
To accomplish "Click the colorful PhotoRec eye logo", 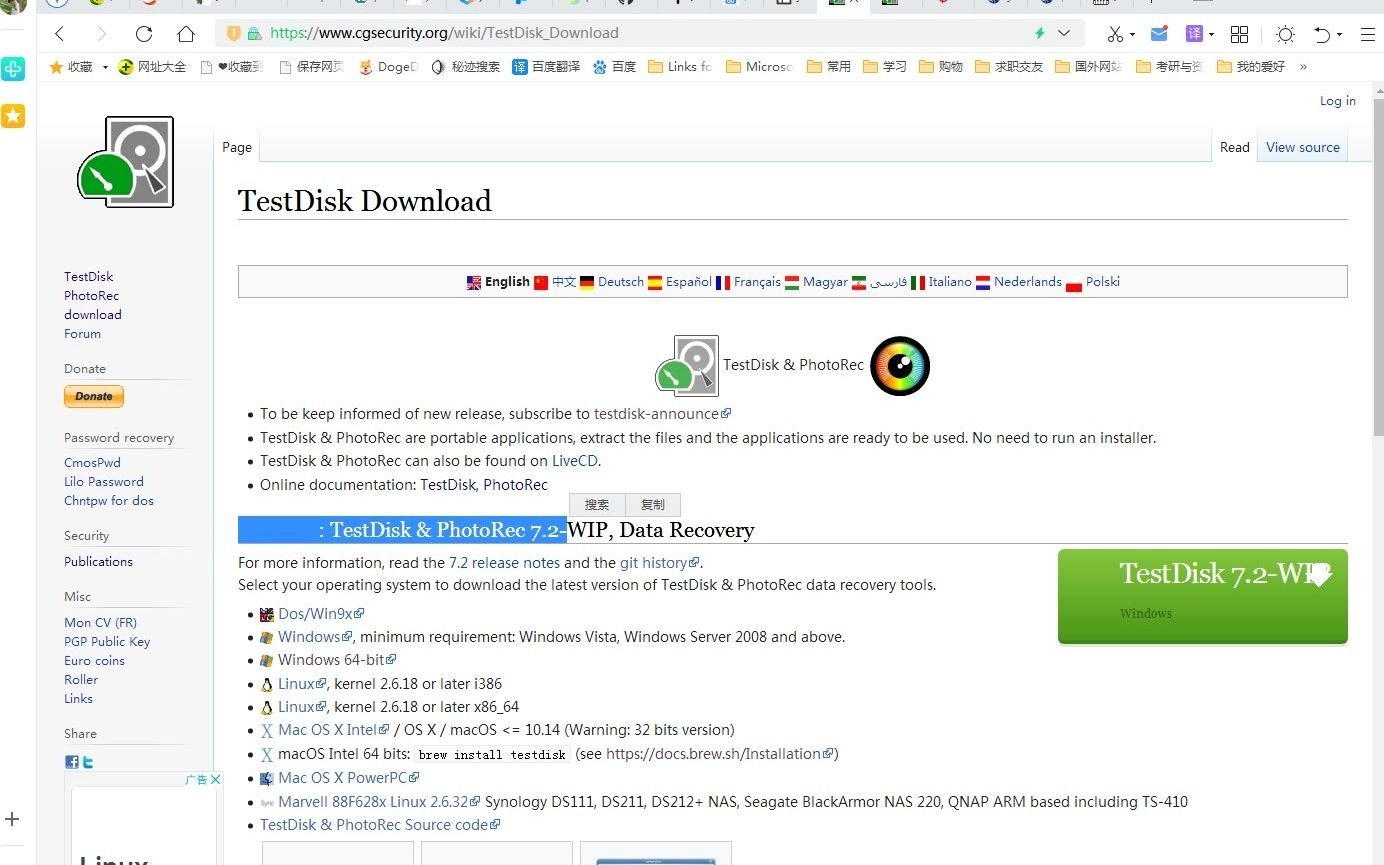I will pyautogui.click(x=900, y=365).
